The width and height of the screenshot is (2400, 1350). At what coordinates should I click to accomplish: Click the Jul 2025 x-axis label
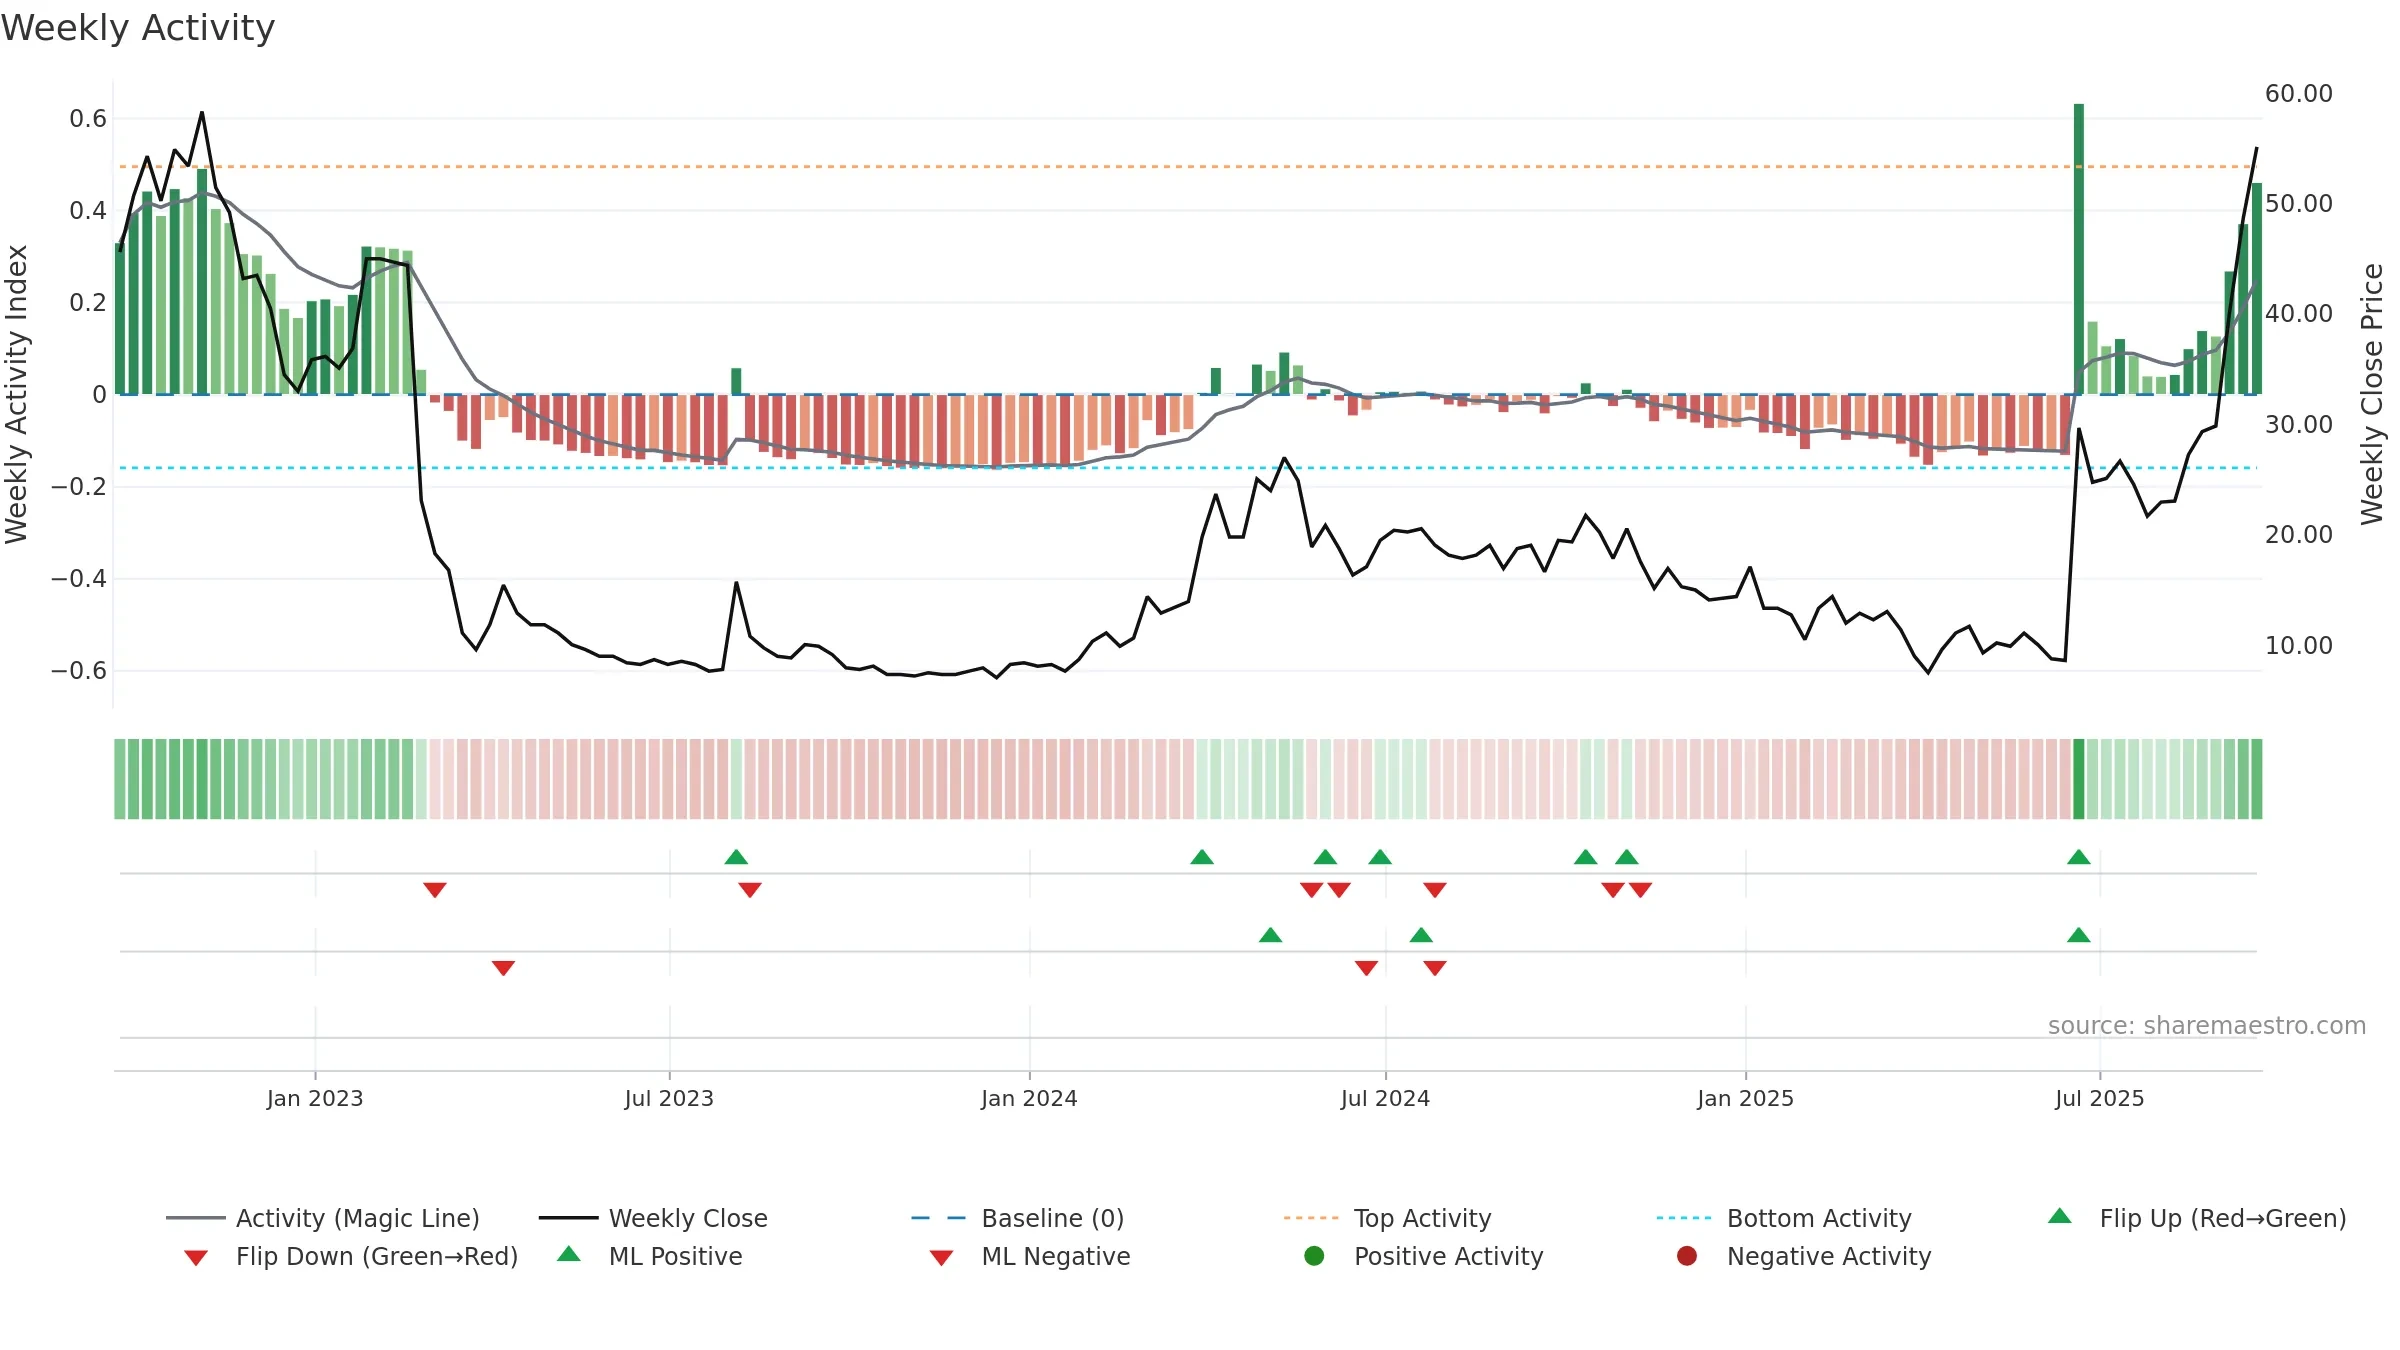2100,1098
